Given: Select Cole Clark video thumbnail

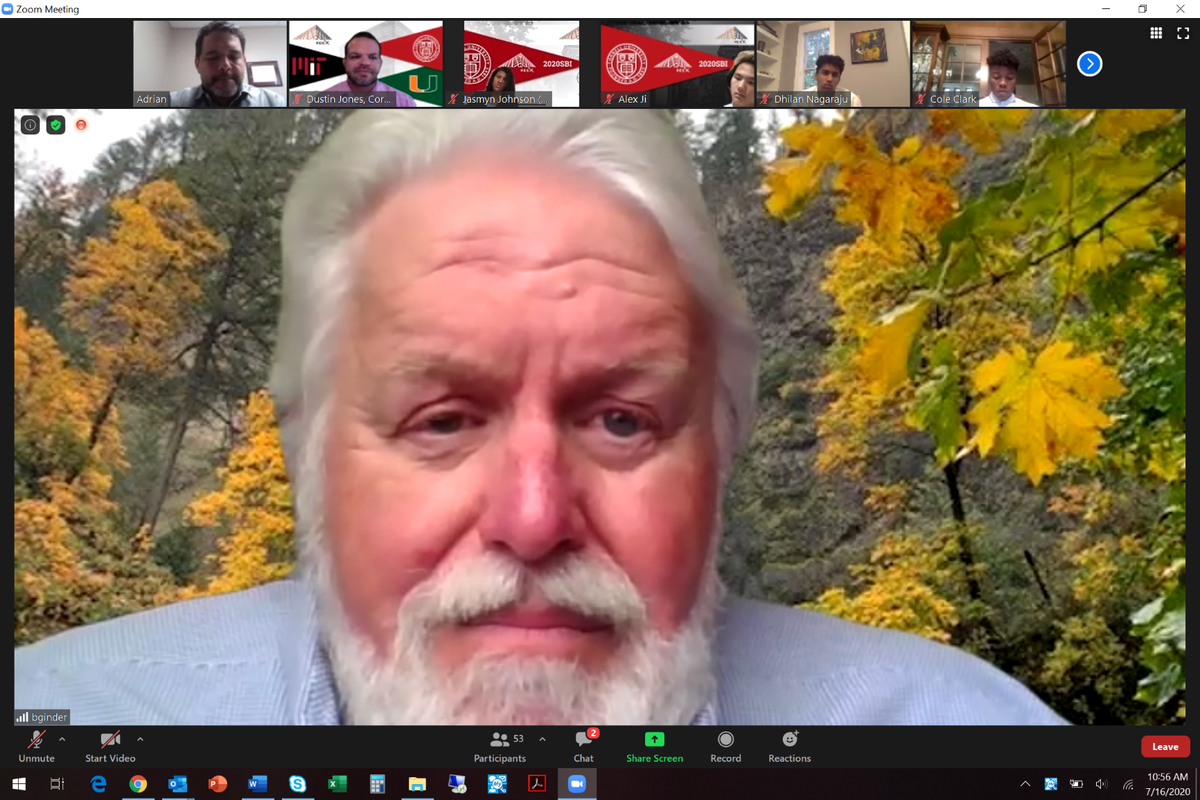Looking at the screenshot, I should tap(989, 64).
